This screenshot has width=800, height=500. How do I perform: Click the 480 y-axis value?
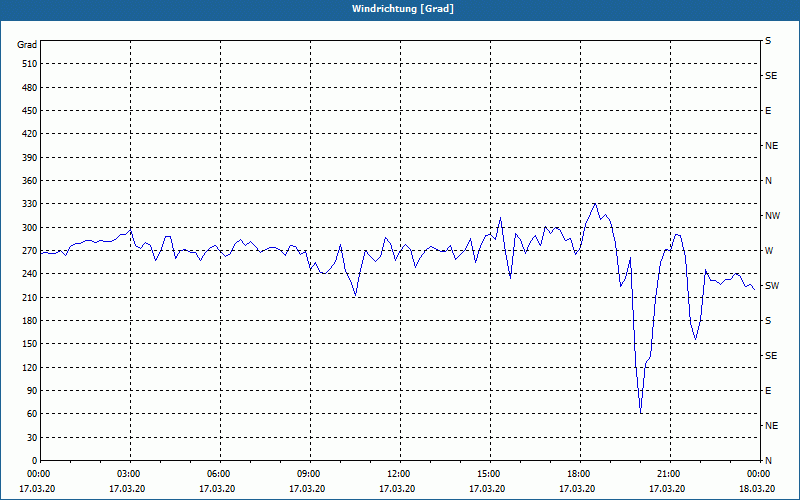tap(30, 88)
